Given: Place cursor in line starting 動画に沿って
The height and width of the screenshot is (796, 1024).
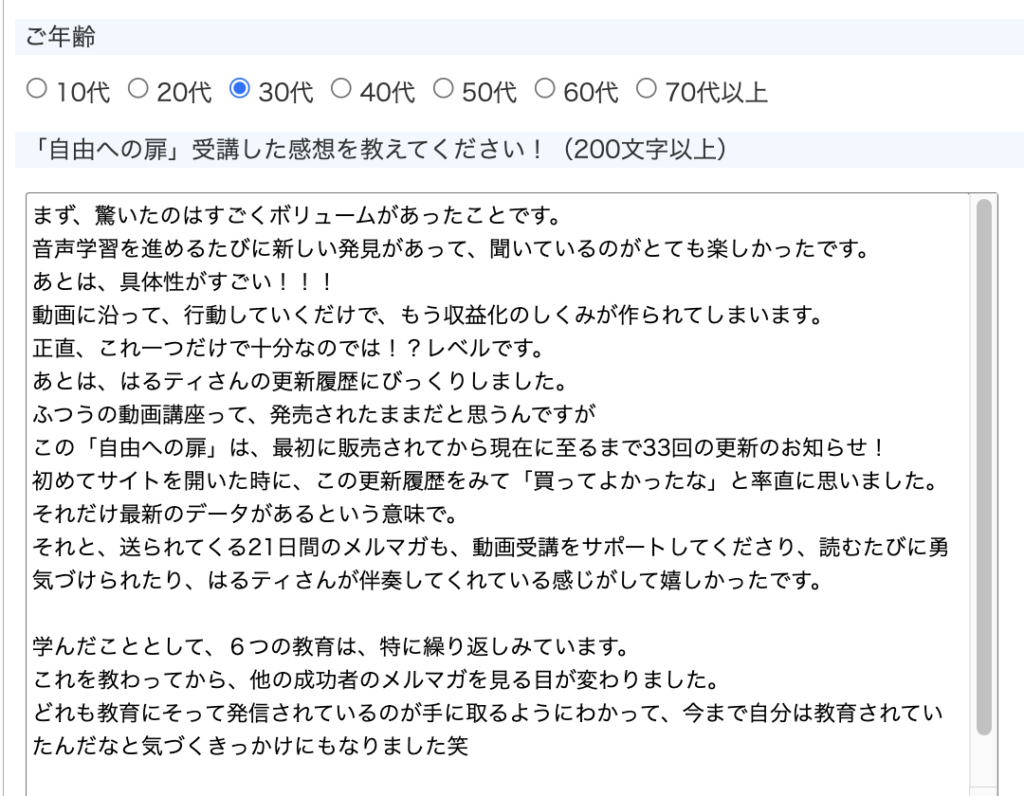Looking at the screenshot, I should click(x=427, y=316).
